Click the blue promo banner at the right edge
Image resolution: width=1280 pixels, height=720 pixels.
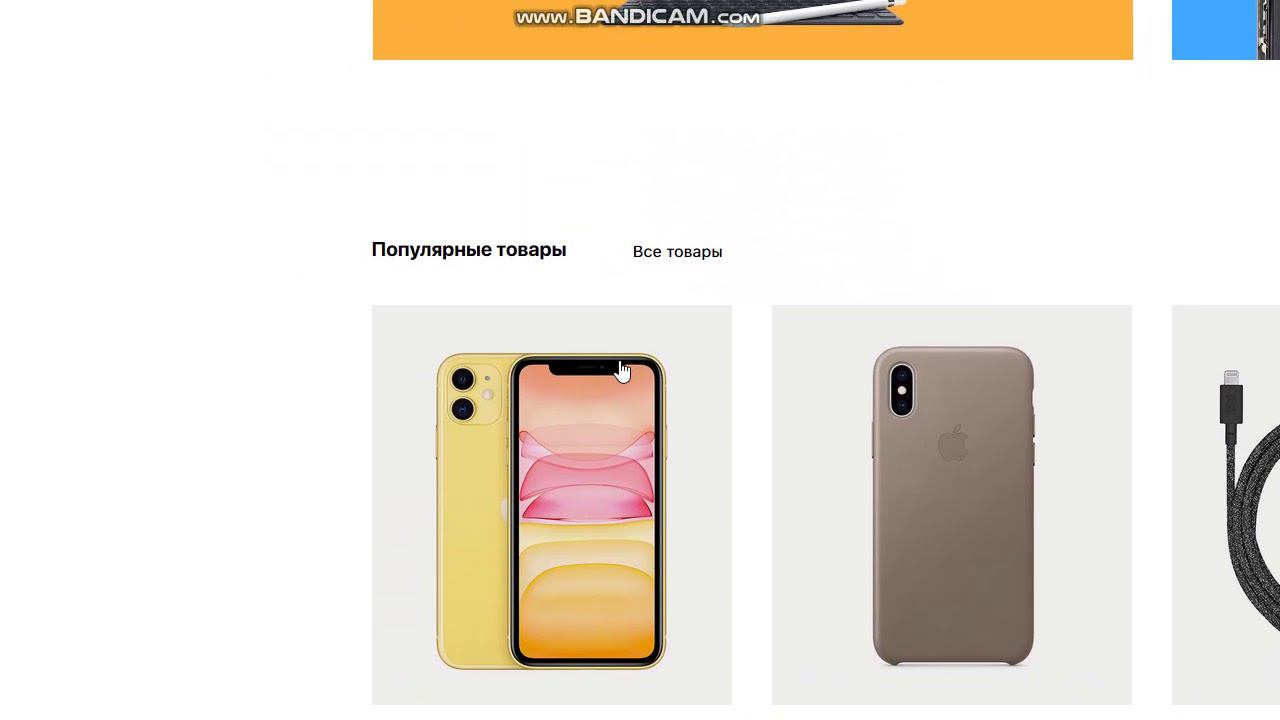pyautogui.click(x=1226, y=30)
